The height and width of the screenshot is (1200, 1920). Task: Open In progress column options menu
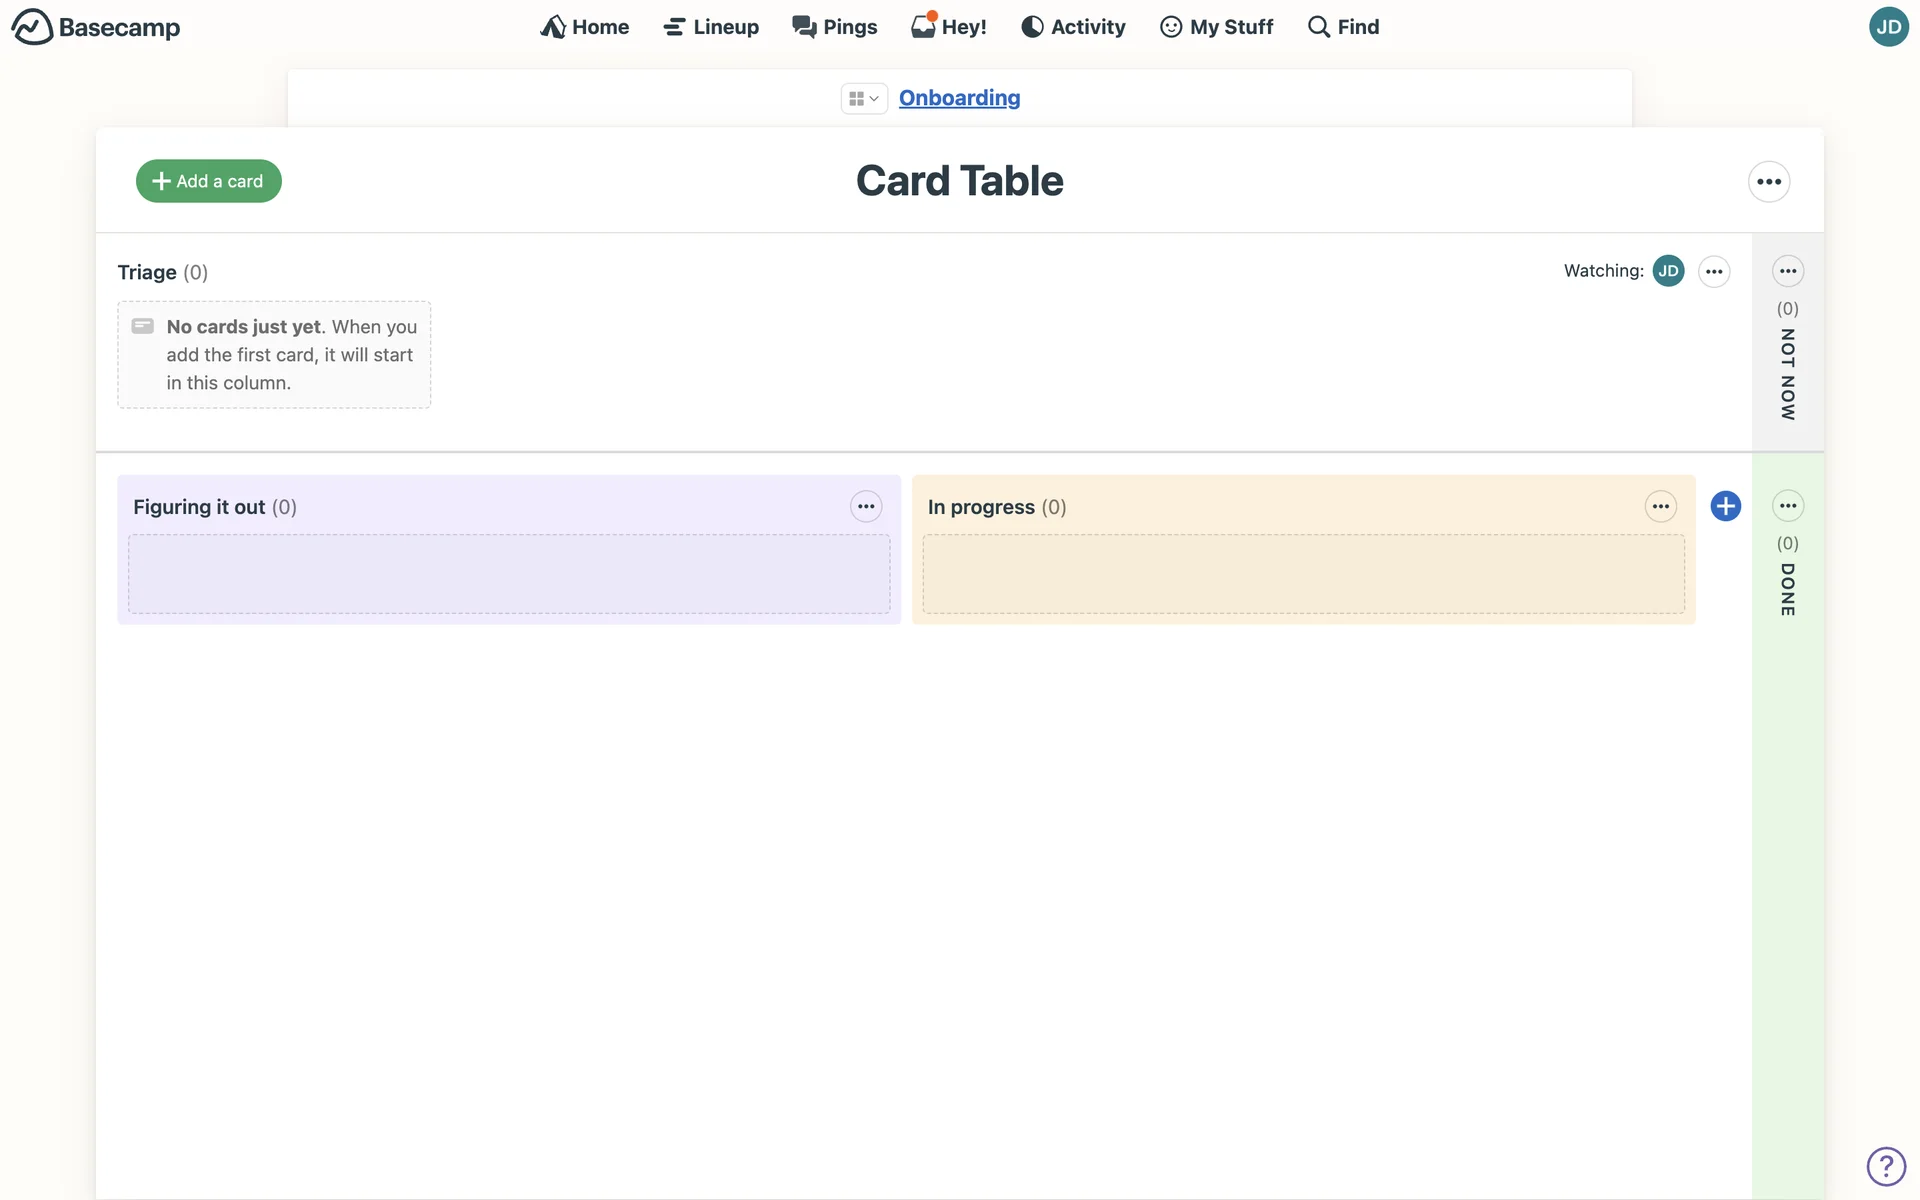[1660, 507]
